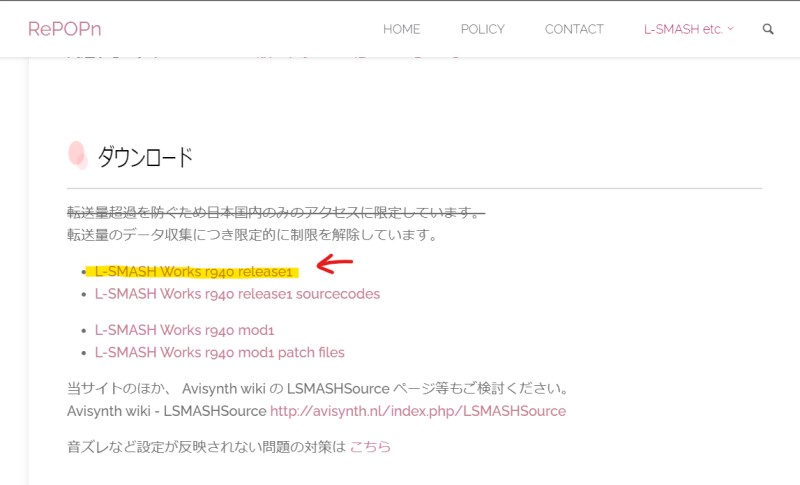Image resolution: width=800 pixels, height=485 pixels.
Task: Open L-SMASH Works r940 release1 sourcecodes link
Action: point(237,294)
